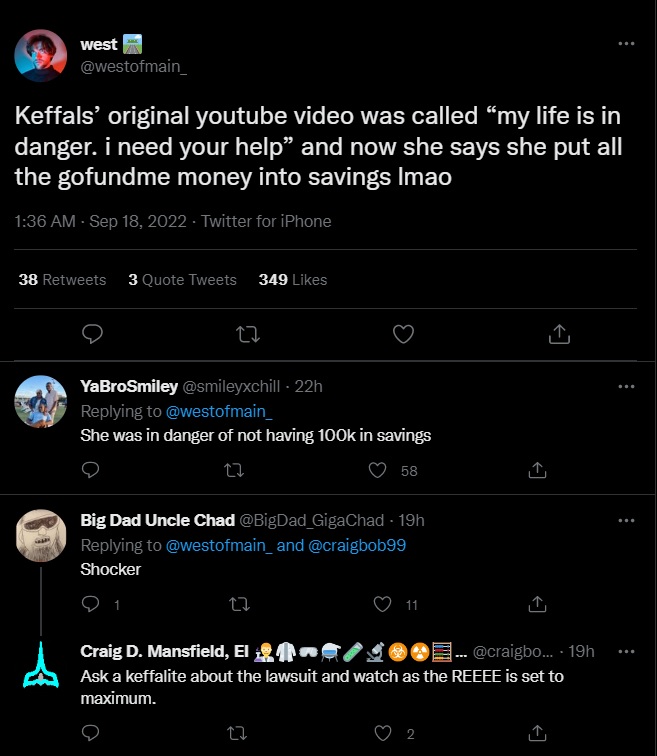This screenshot has width=657, height=756.
Task: Open west's profile picture
Action: [41, 56]
